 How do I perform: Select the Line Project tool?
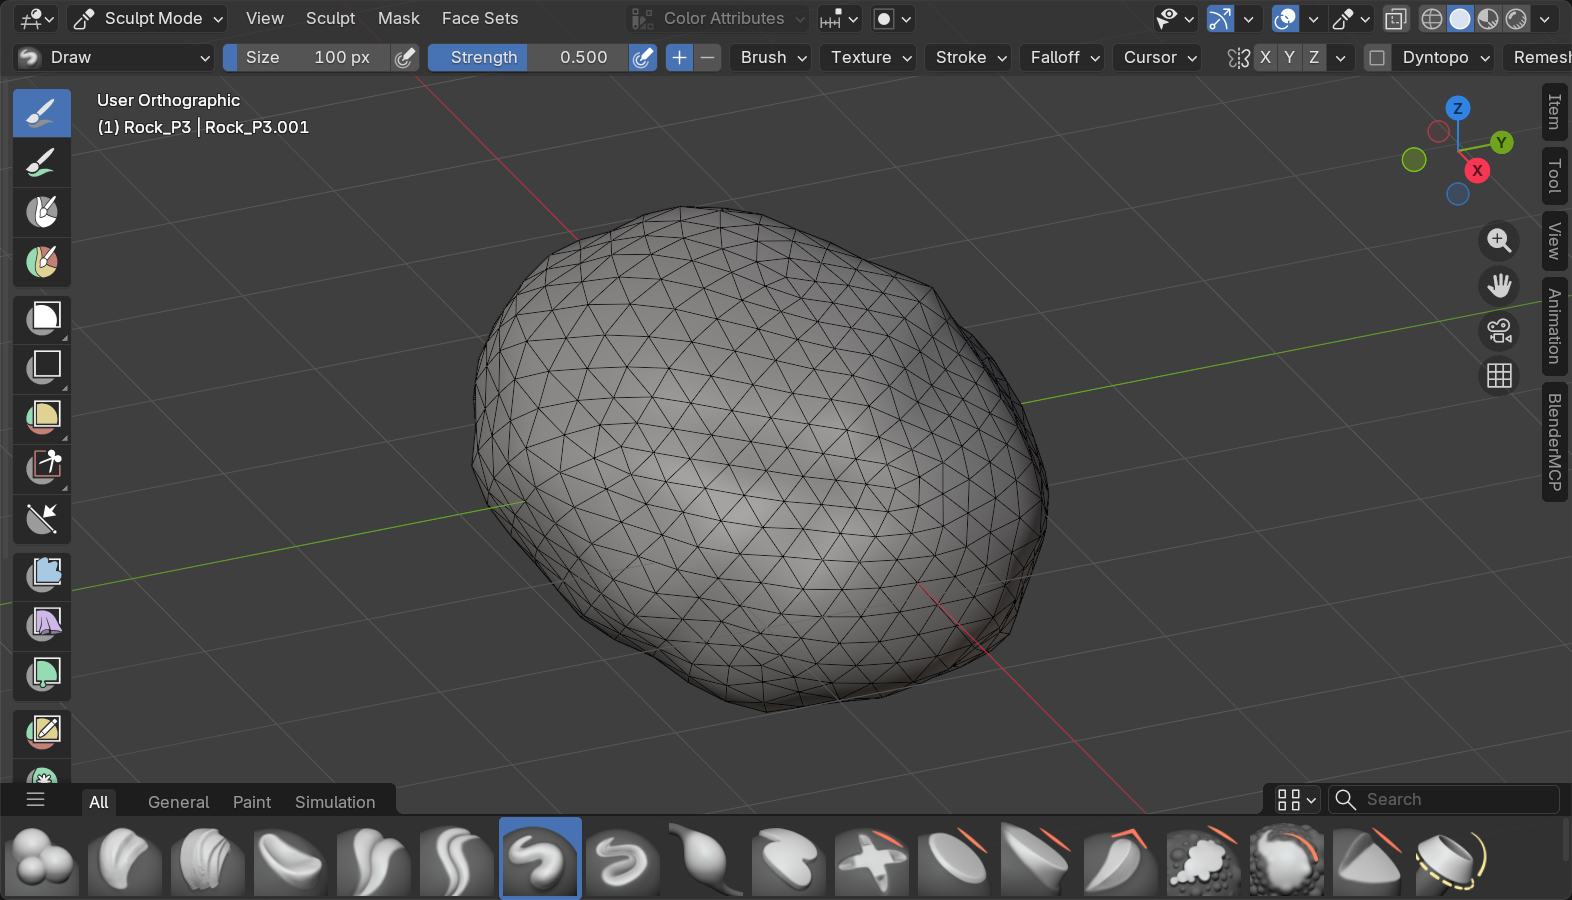(42, 518)
